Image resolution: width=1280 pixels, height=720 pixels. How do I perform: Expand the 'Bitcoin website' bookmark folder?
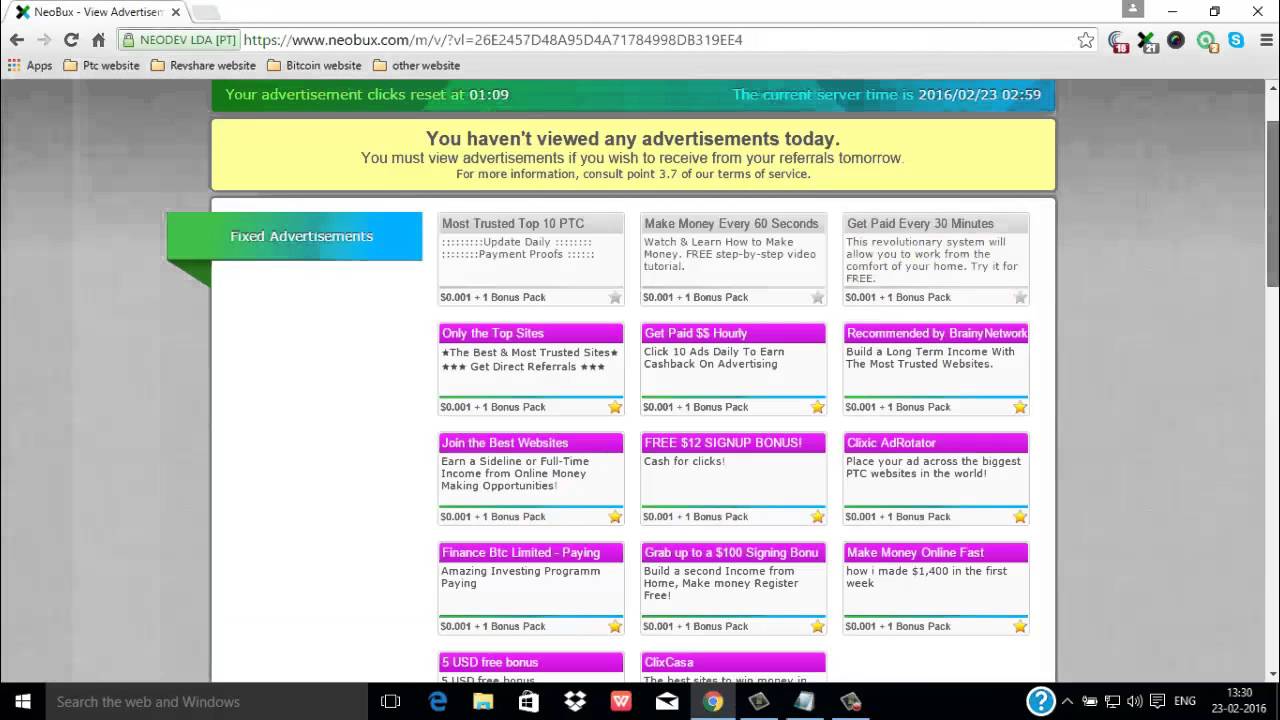[x=314, y=66]
